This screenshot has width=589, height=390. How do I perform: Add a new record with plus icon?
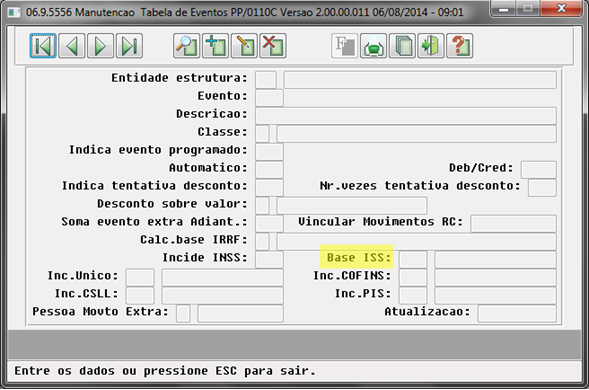[x=216, y=46]
